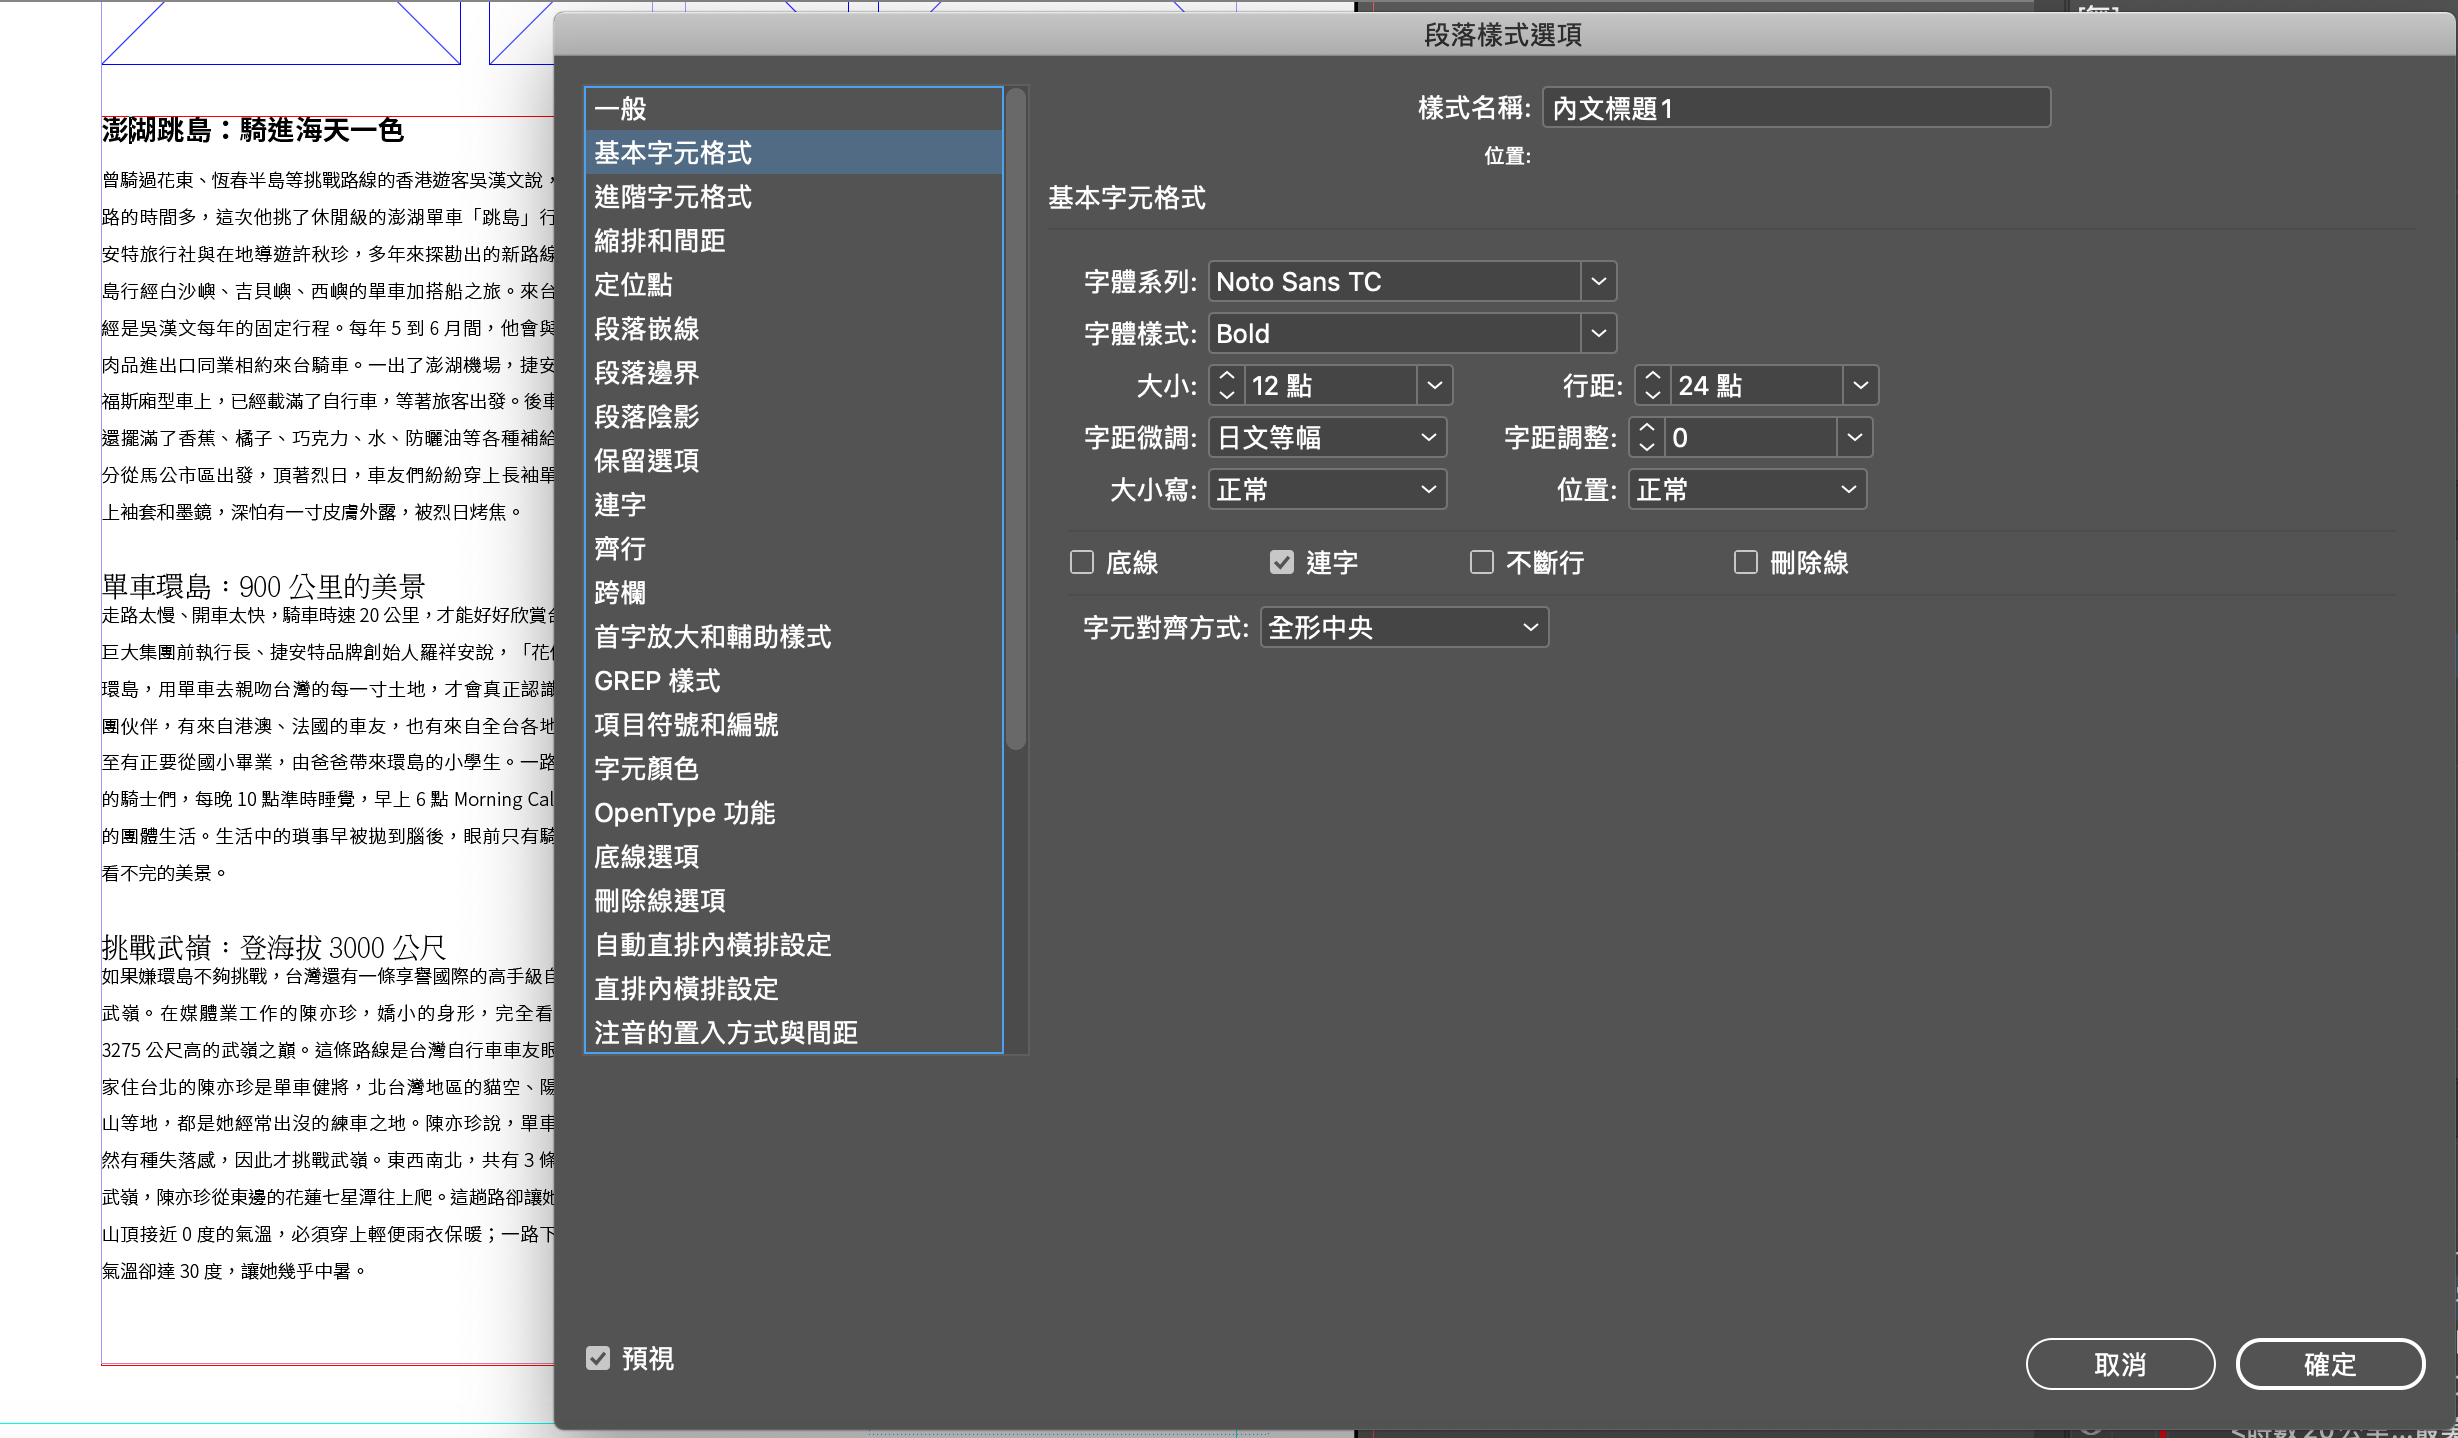The image size is (2458, 1438).
Task: Select 進階字元格式 in the category list
Action: click(673, 197)
